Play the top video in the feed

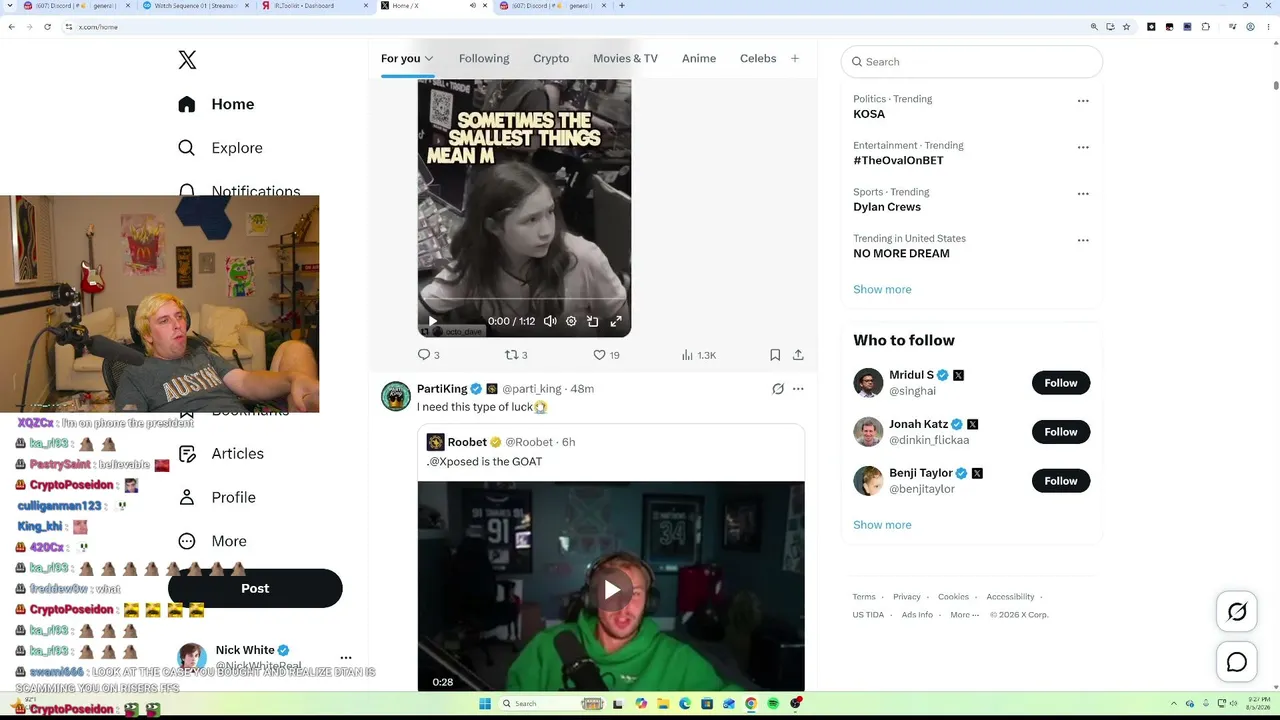[432, 321]
